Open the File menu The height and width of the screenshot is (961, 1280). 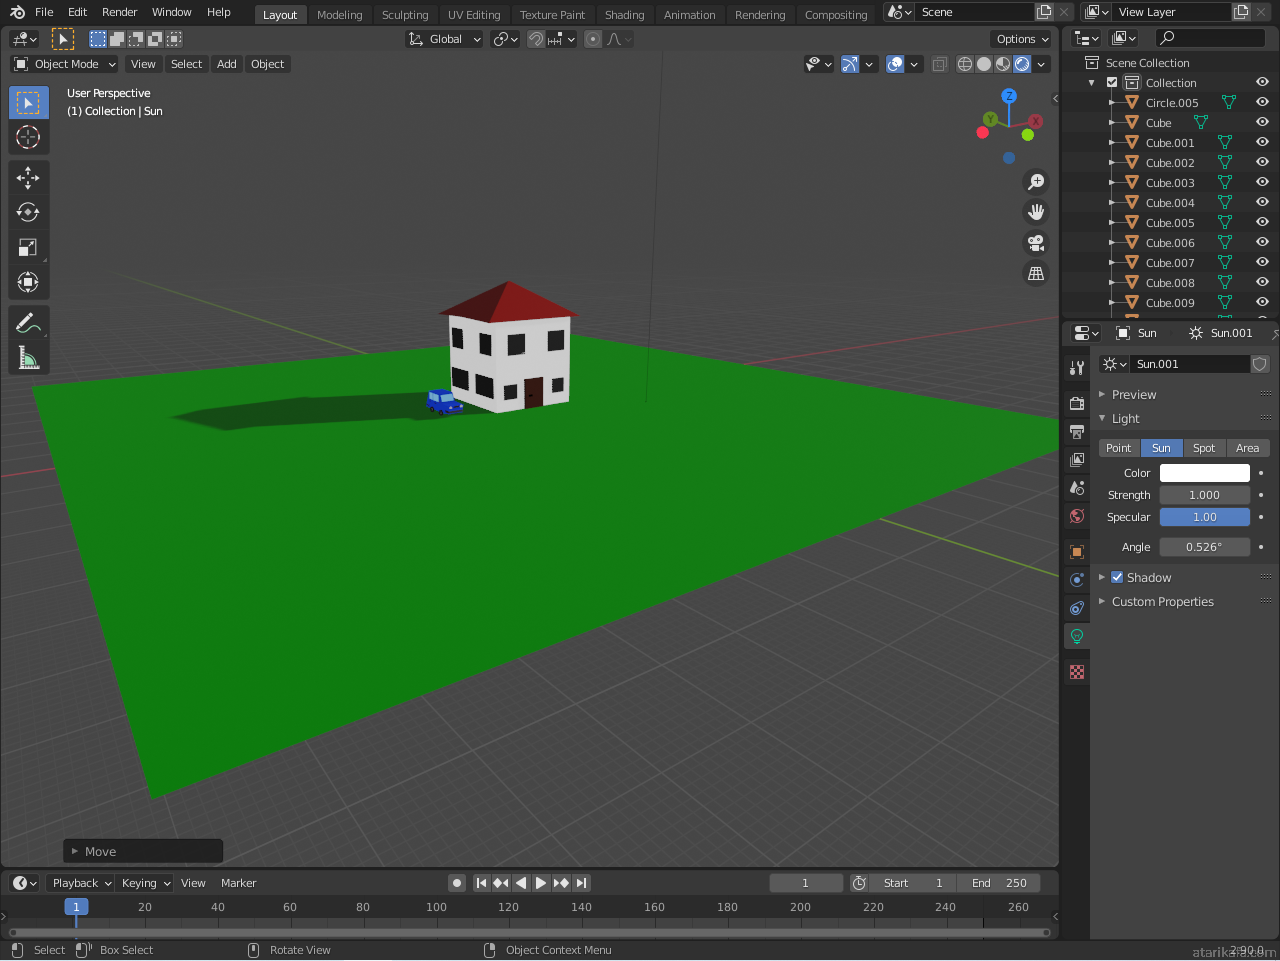(44, 12)
